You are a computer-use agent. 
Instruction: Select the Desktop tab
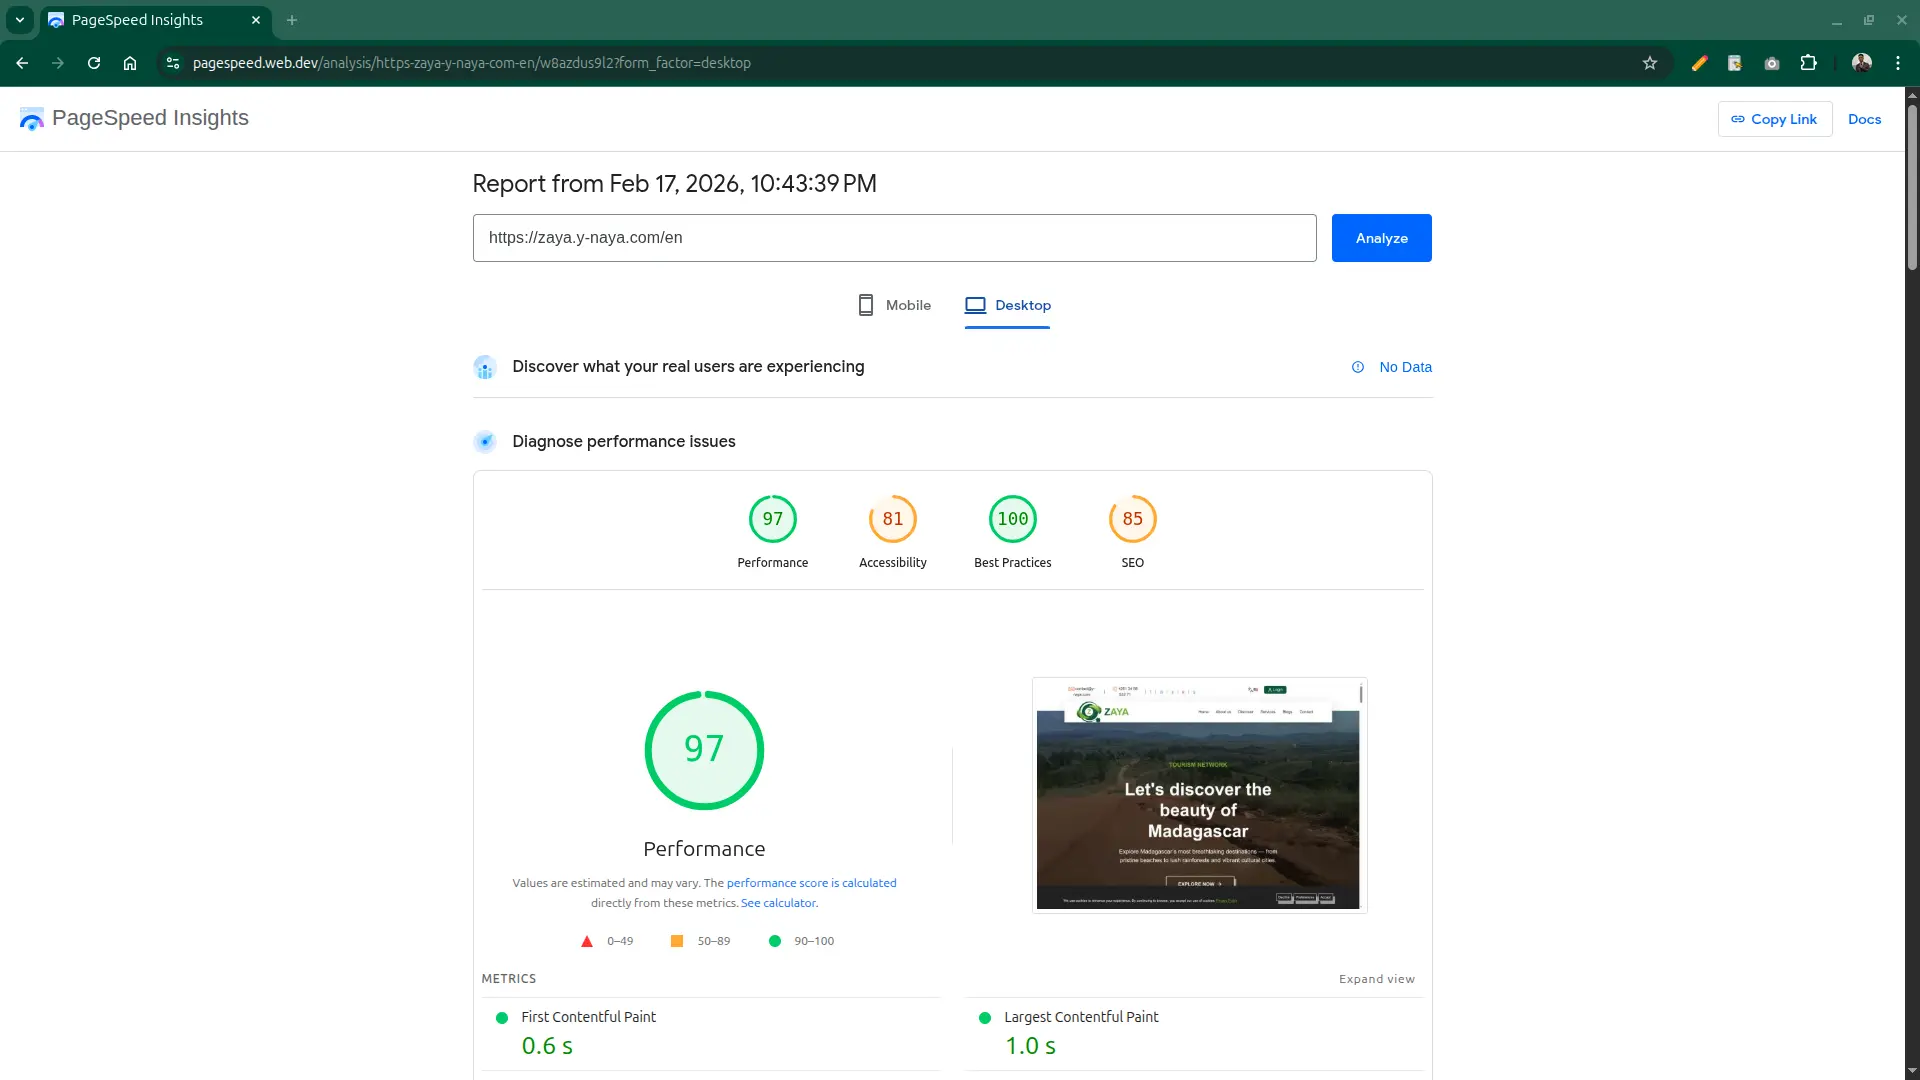[x=1008, y=305]
